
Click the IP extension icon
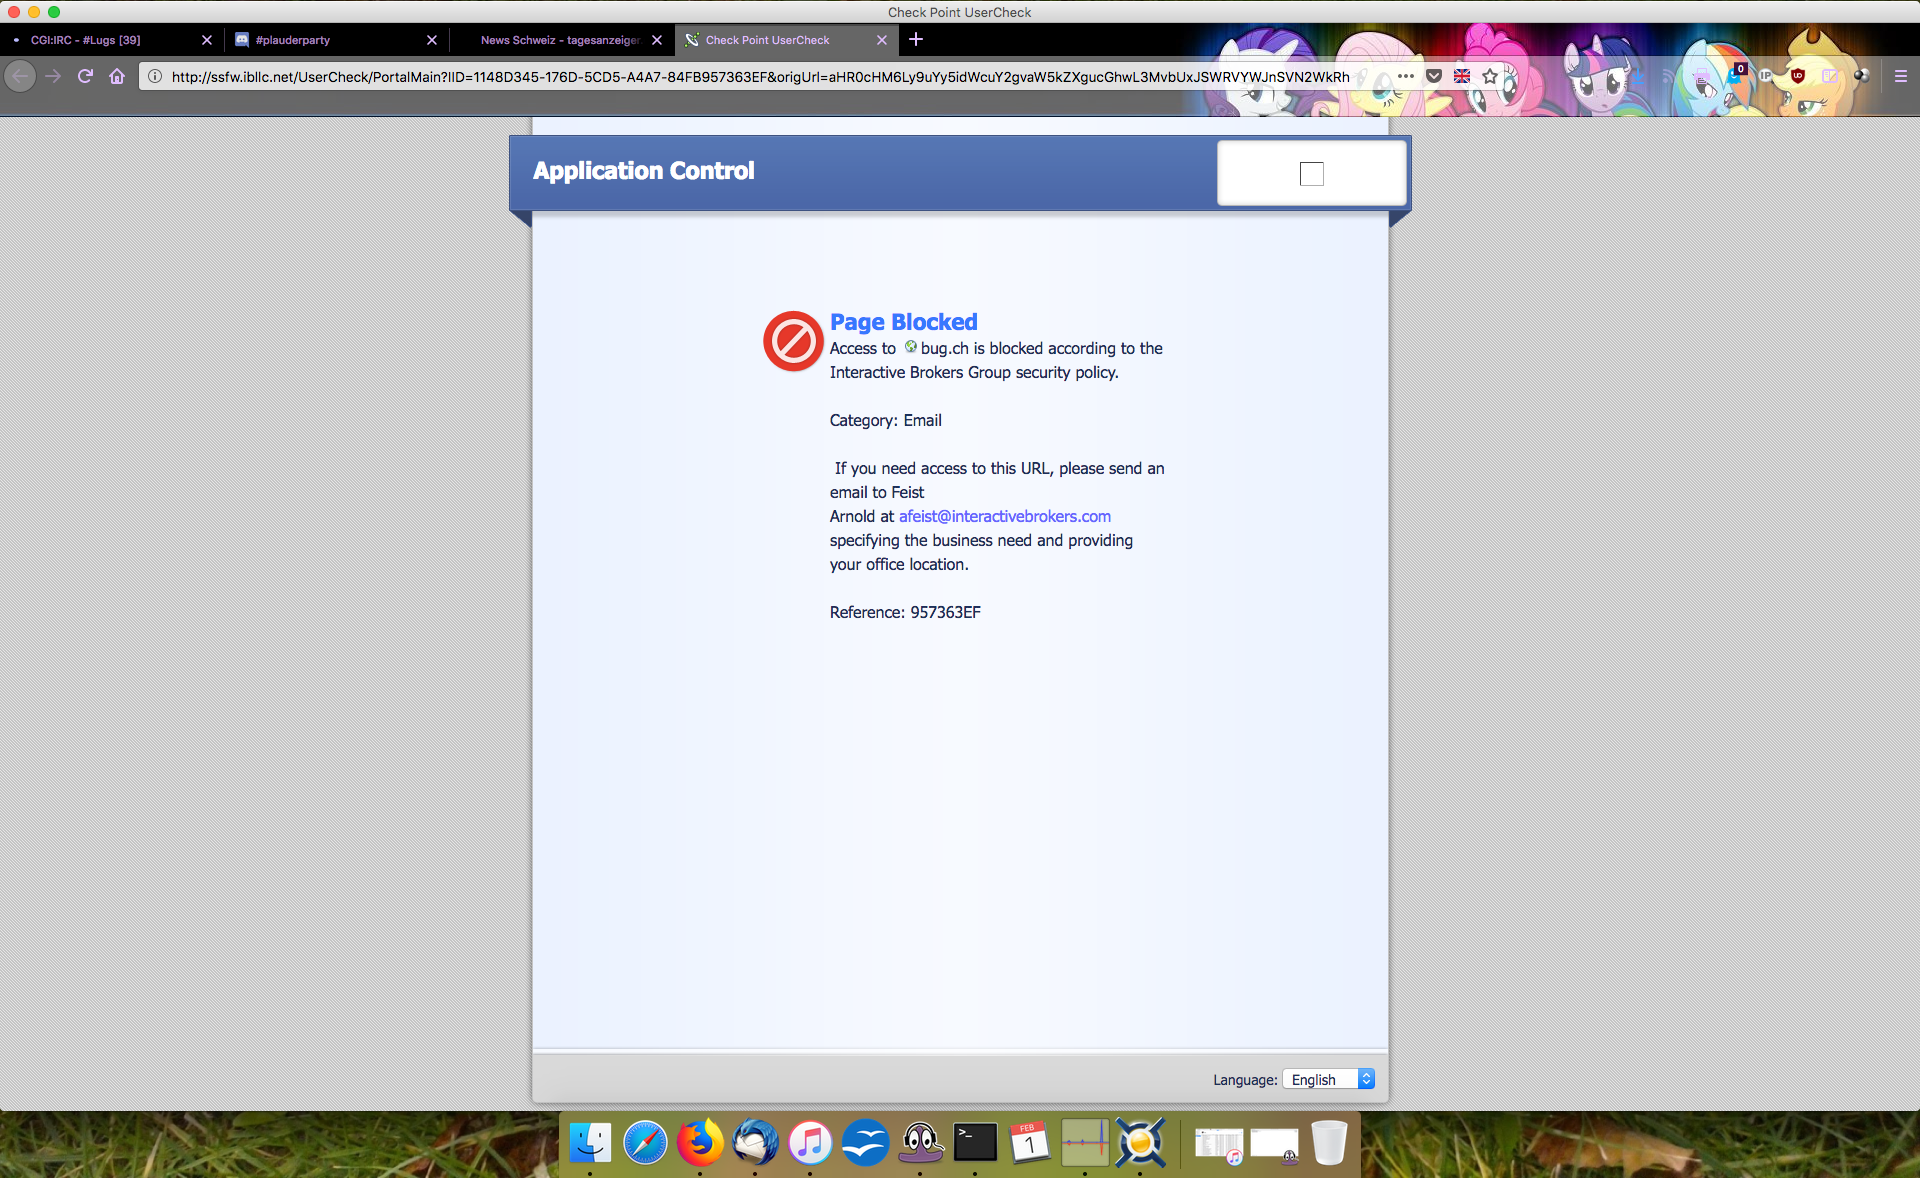point(1765,76)
